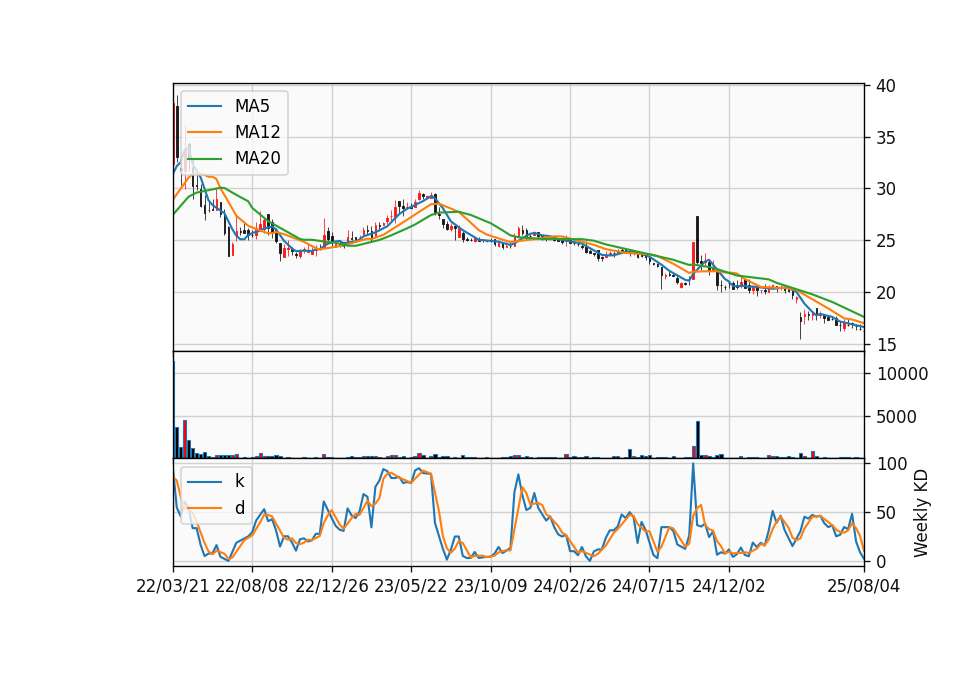Click the blue MA5 legend line sample
This screenshot has width=960, height=690.
(204, 106)
